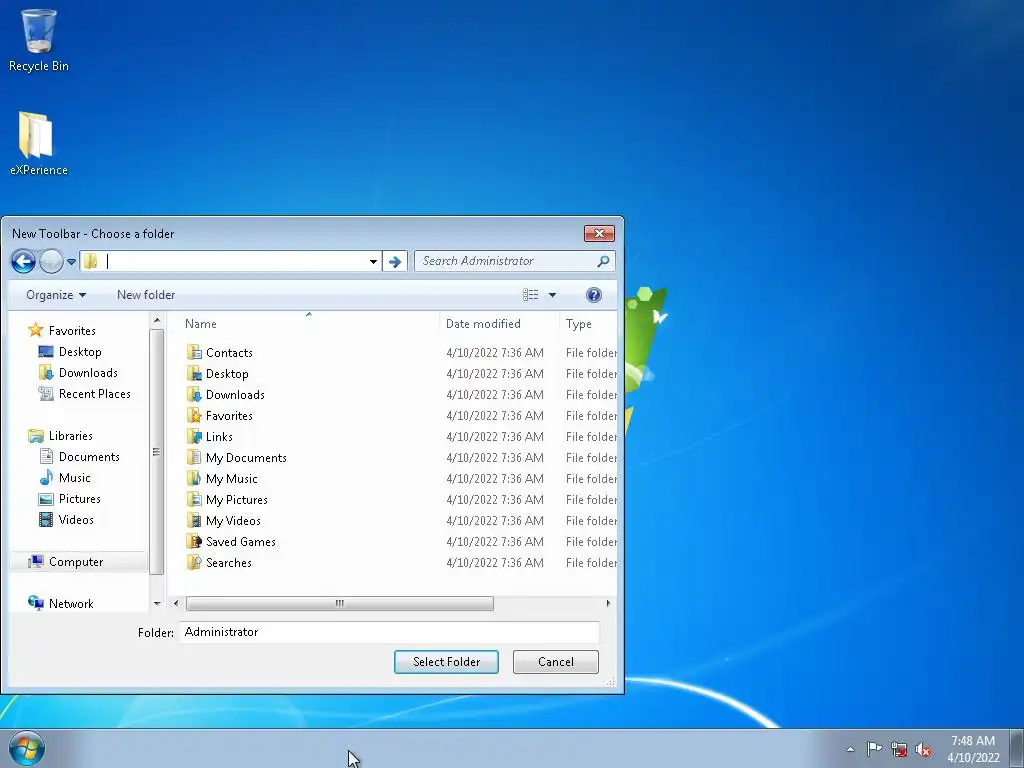Select the My Pictures folder
Screen dimensions: 1024x768
pyautogui.click(x=227, y=500)
